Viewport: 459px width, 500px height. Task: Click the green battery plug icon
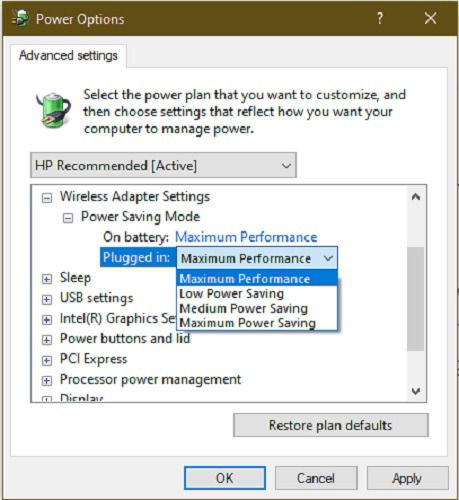click(x=54, y=110)
